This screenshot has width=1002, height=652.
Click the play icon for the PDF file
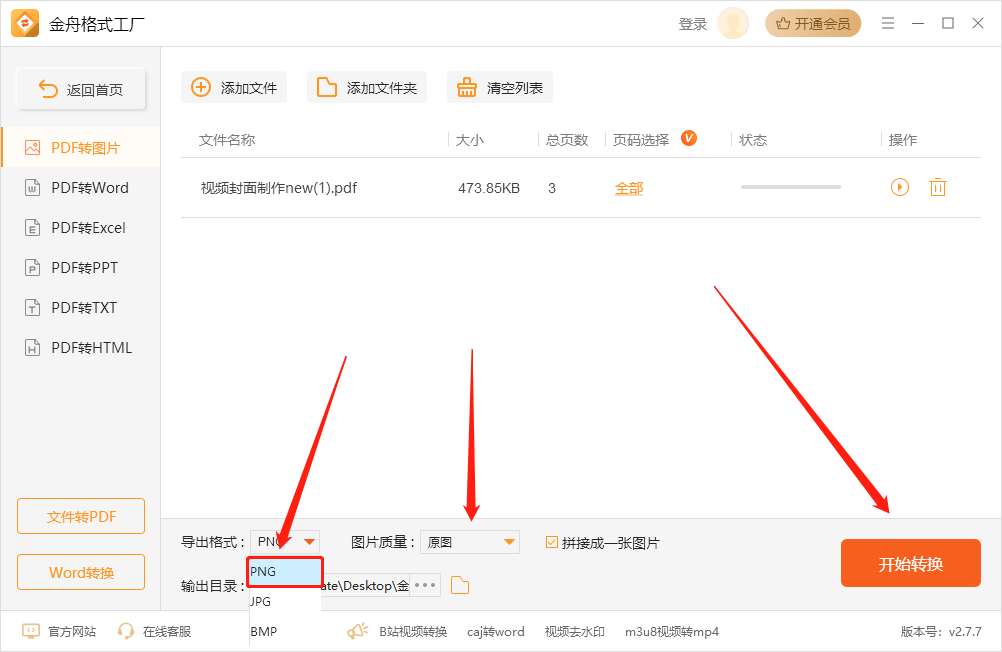click(900, 187)
